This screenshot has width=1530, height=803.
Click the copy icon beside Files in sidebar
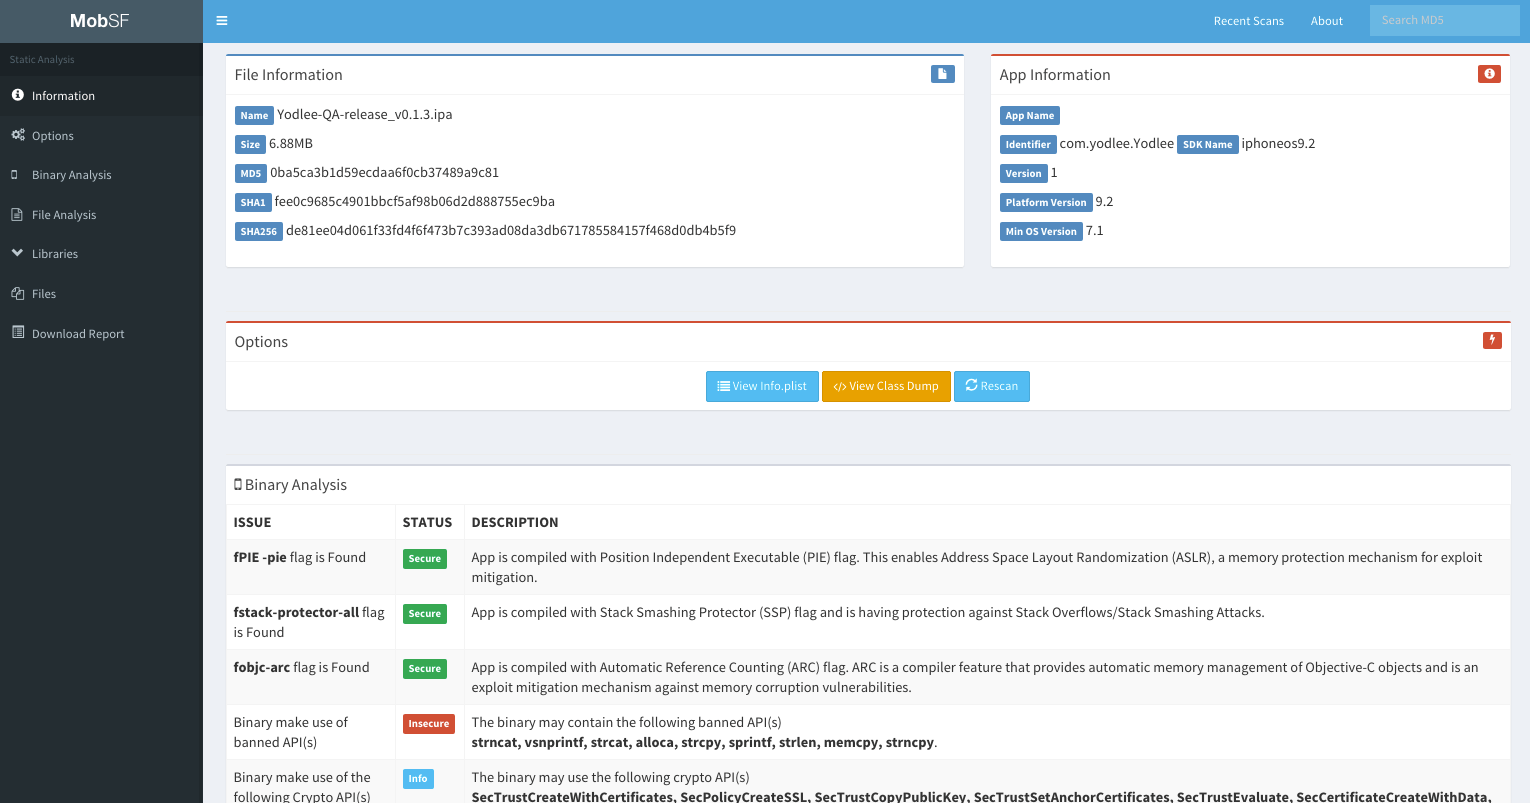click(x=17, y=293)
